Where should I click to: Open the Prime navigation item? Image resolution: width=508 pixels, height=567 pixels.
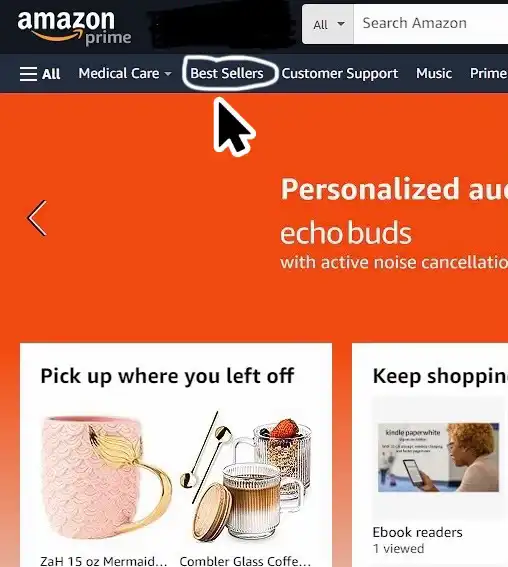pyautogui.click(x=488, y=73)
